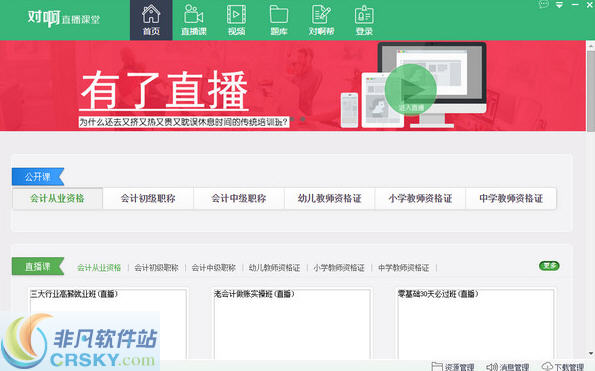The height and width of the screenshot is (371, 595).
Task: Filter live classes by 幼儿教师资格证 link
Action: [274, 268]
